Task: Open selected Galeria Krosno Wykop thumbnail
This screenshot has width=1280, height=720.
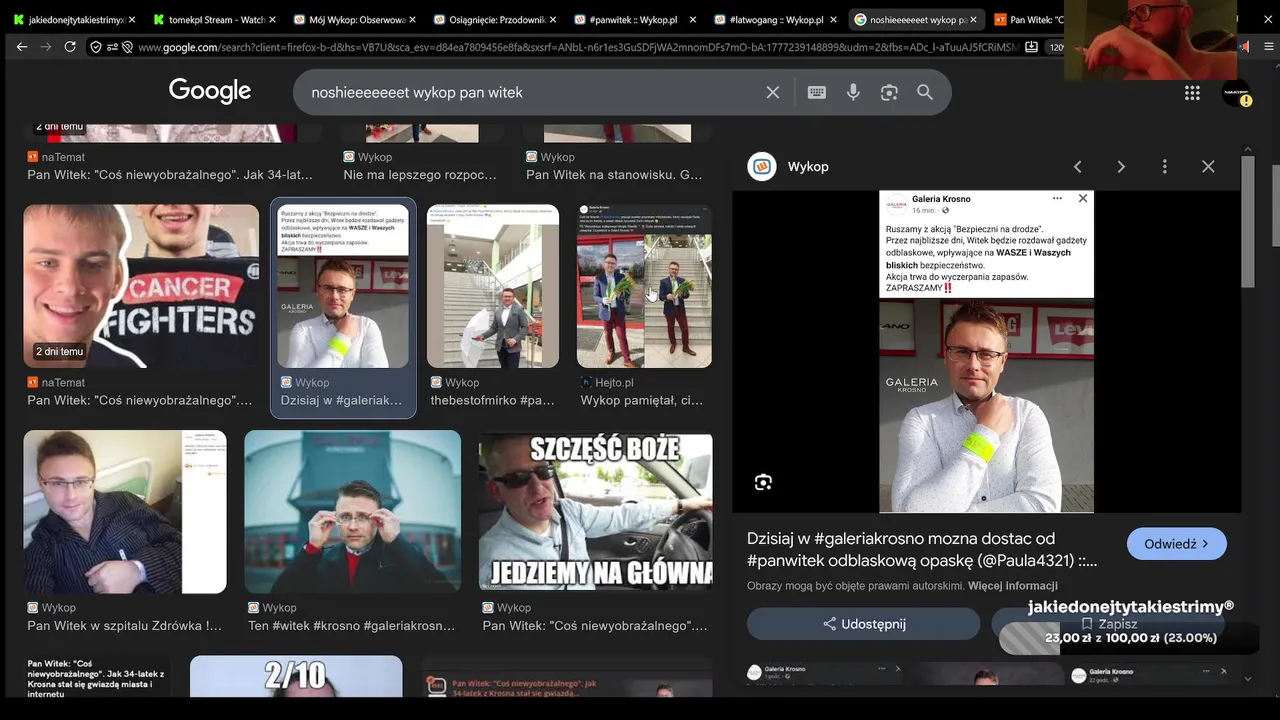Action: click(343, 286)
